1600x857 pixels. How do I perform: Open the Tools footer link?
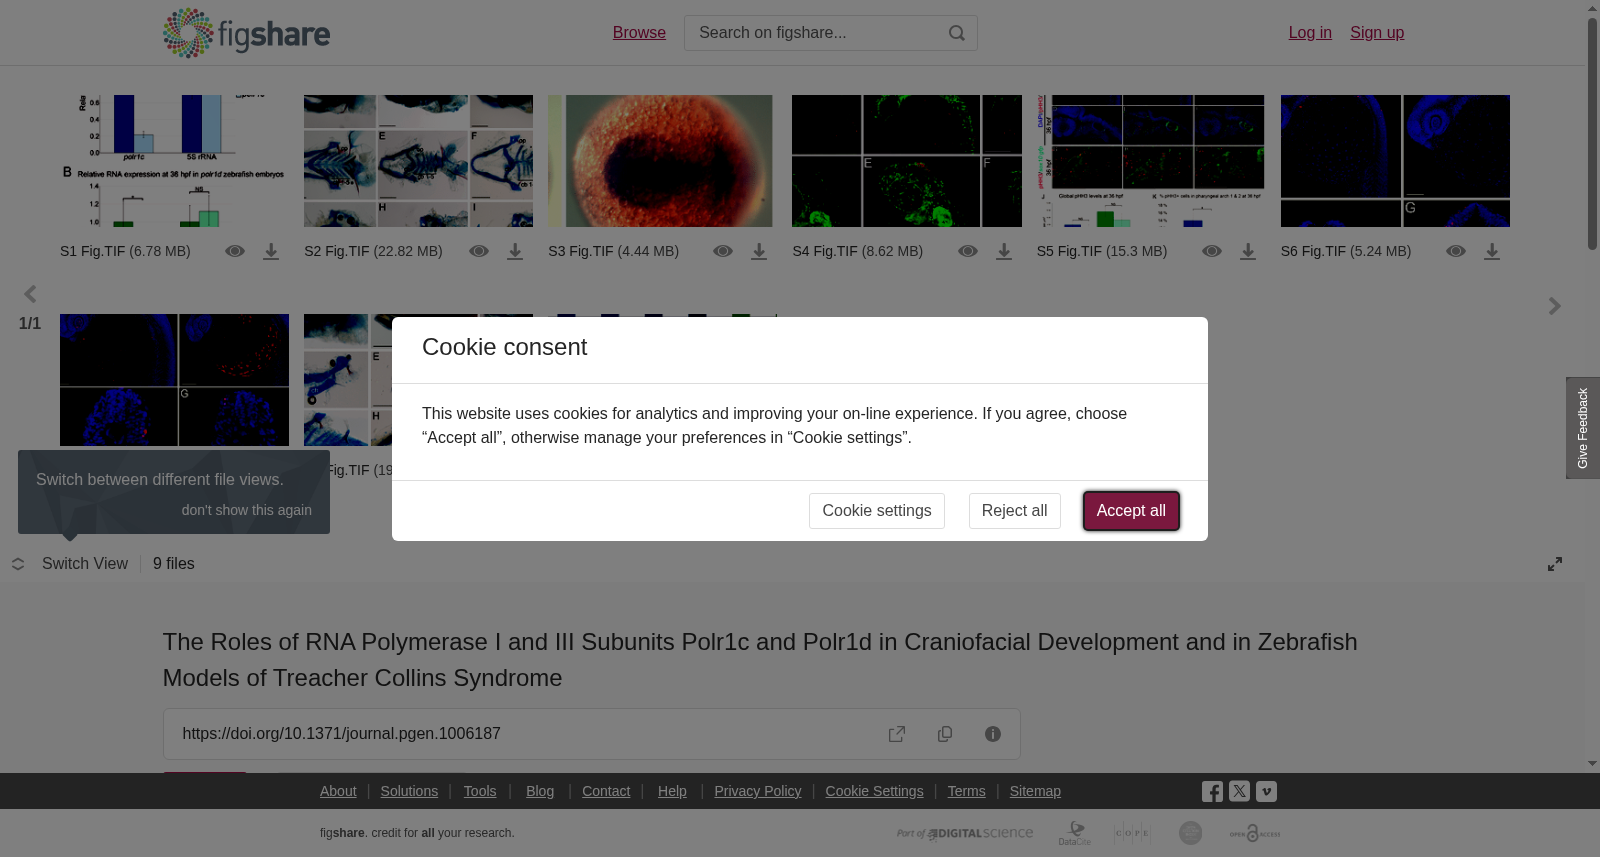point(480,791)
